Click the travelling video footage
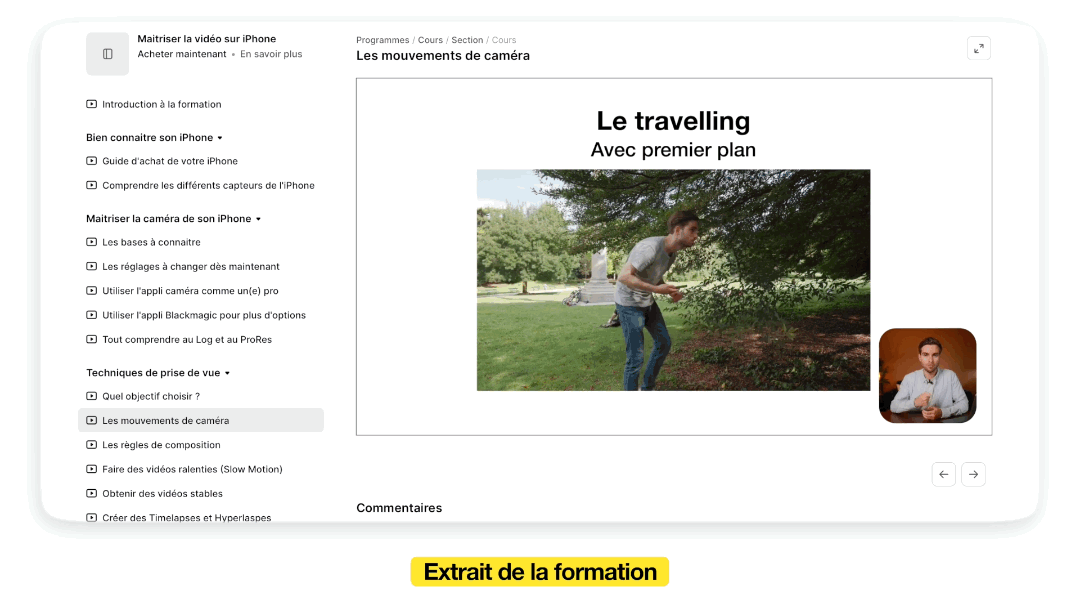Viewport: 1080px width, 608px height. click(x=673, y=280)
